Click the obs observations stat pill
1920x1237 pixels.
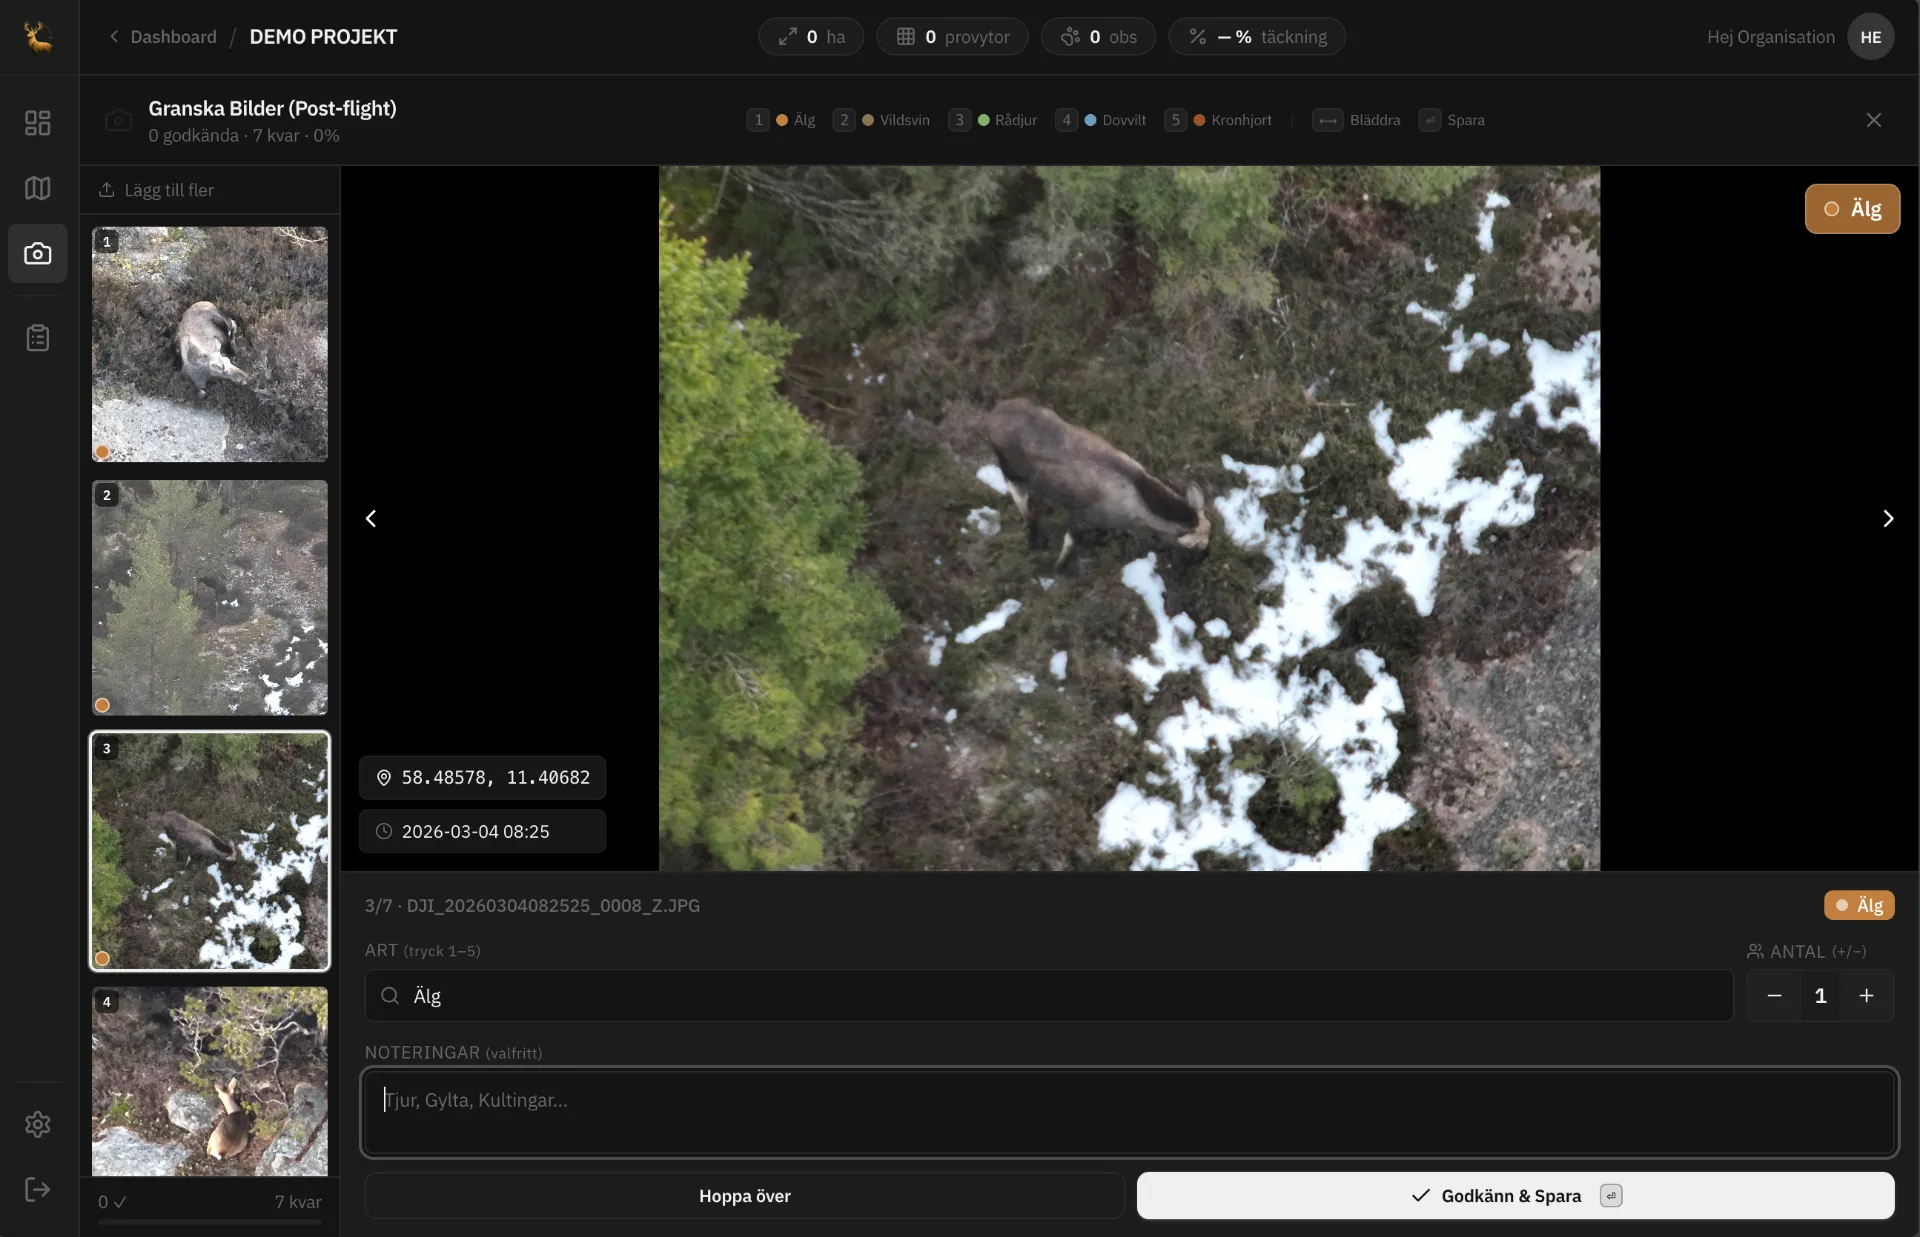tap(1098, 37)
